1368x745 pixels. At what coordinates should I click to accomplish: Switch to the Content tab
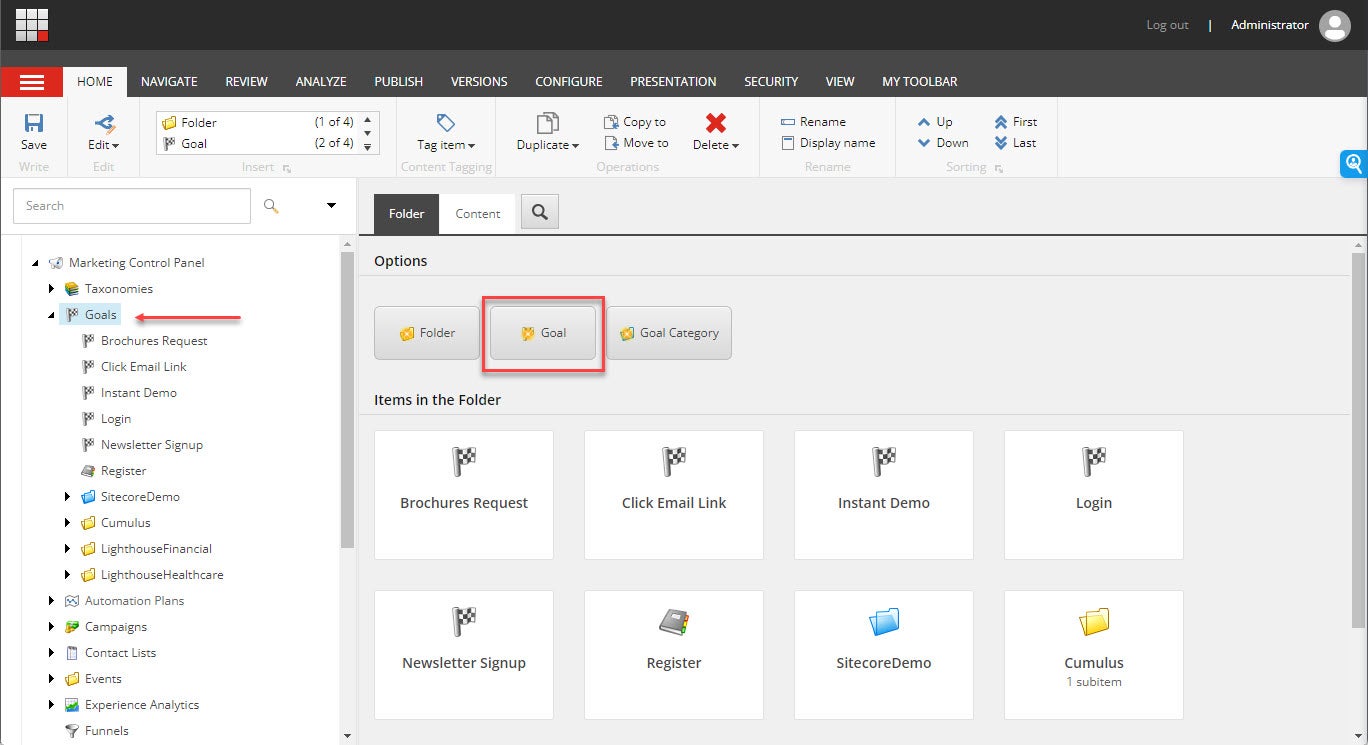coord(478,214)
